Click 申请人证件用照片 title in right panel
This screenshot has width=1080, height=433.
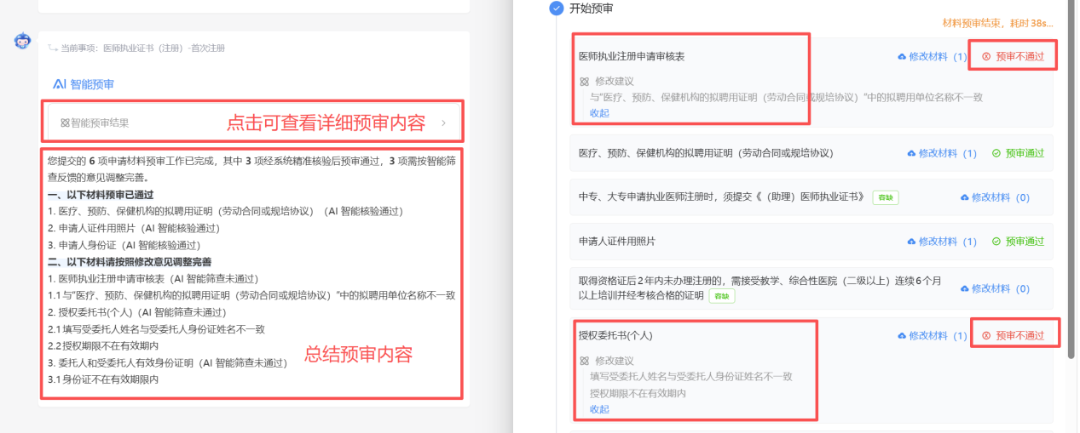click(617, 242)
